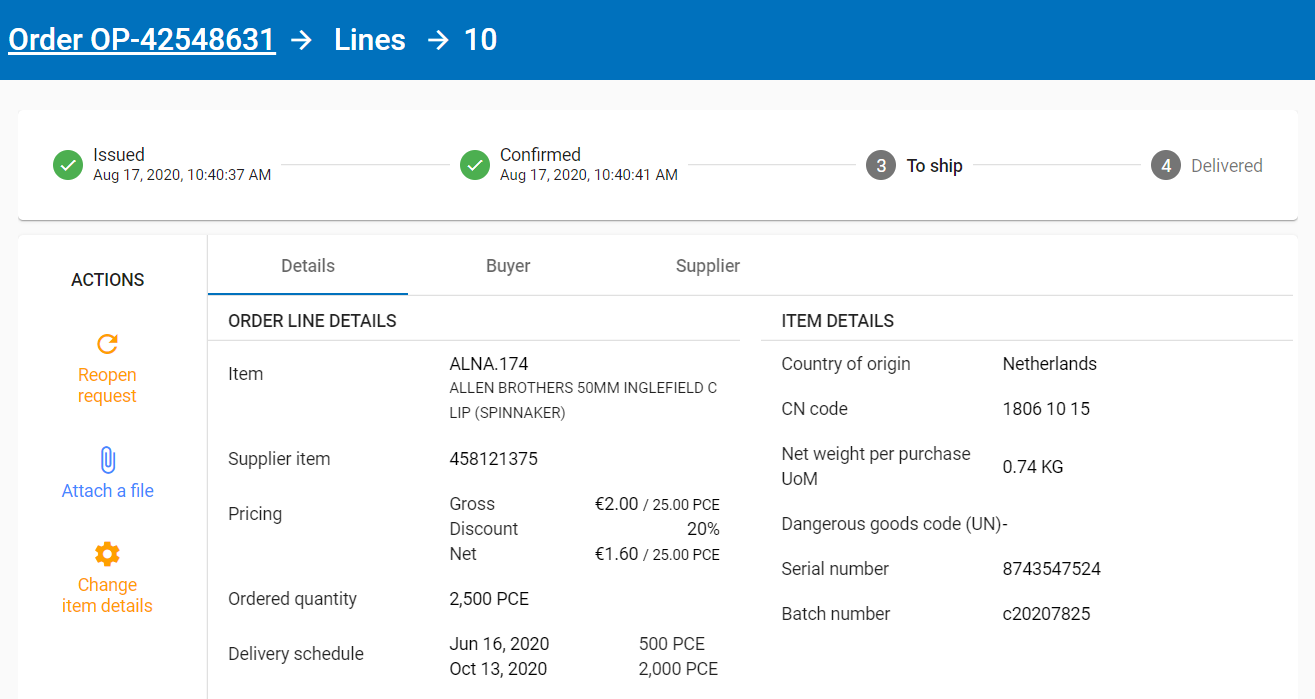This screenshot has height=699, width=1315.
Task: Click the To ship step label
Action: (935, 166)
